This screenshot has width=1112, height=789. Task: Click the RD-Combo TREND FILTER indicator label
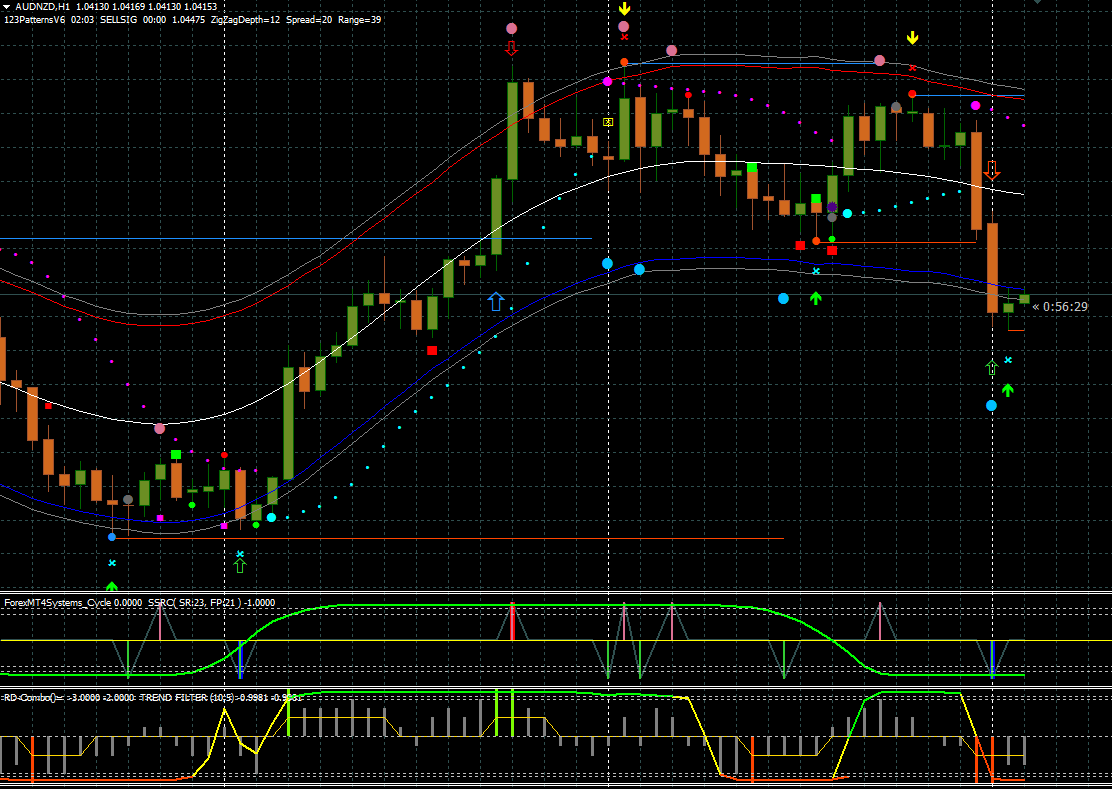[152, 698]
